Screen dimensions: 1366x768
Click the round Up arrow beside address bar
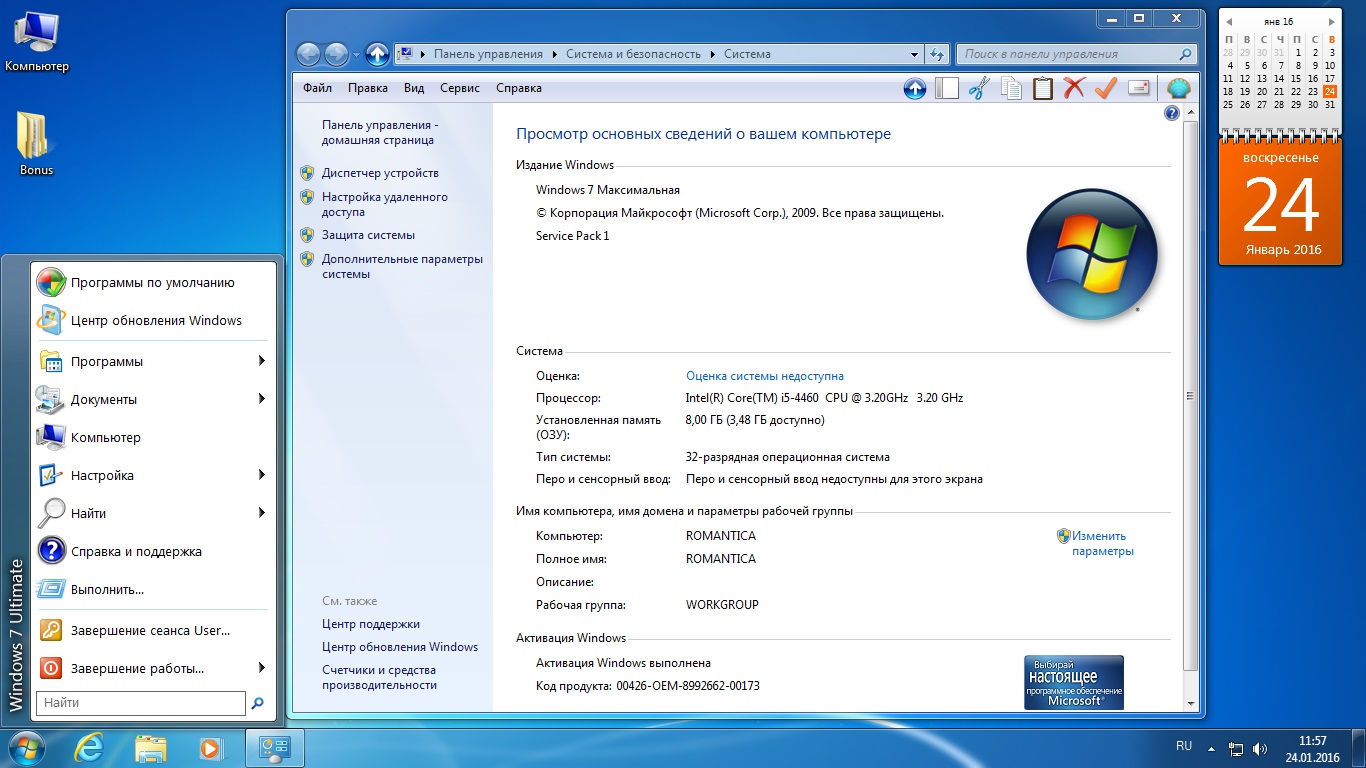[x=377, y=54]
